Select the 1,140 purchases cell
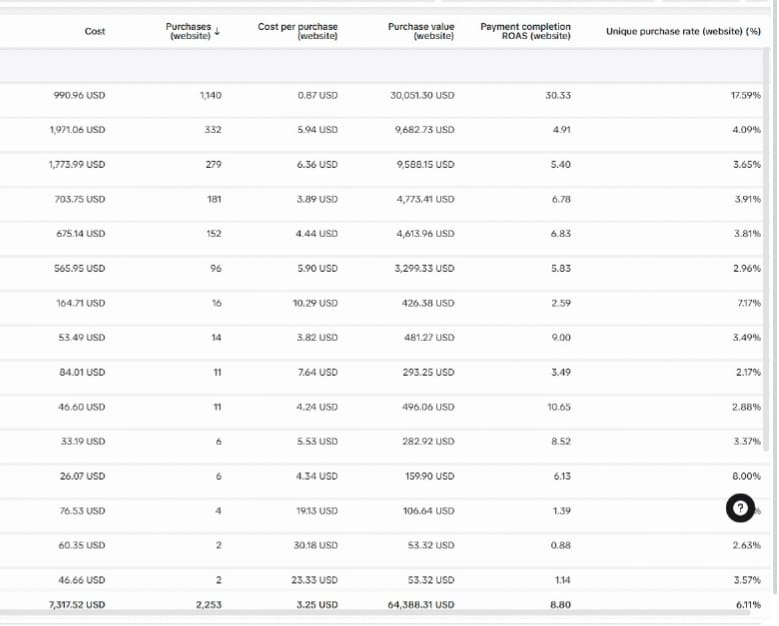 210,95
